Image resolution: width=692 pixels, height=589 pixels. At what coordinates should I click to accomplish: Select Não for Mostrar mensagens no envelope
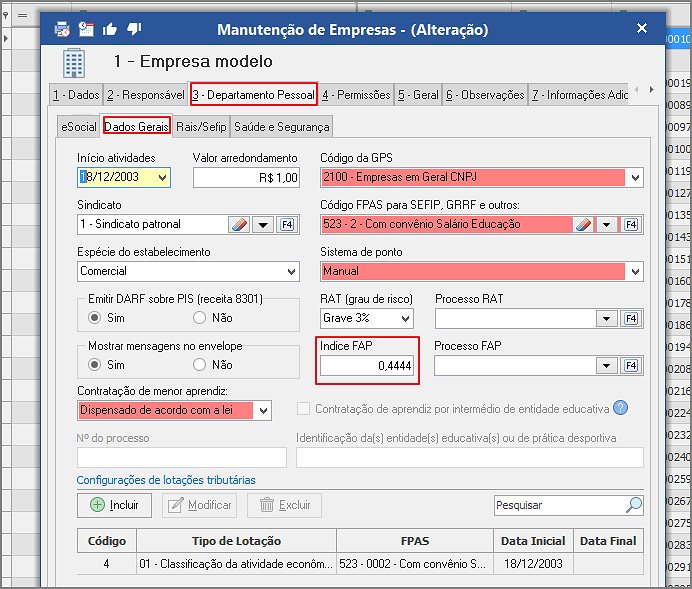coord(200,365)
